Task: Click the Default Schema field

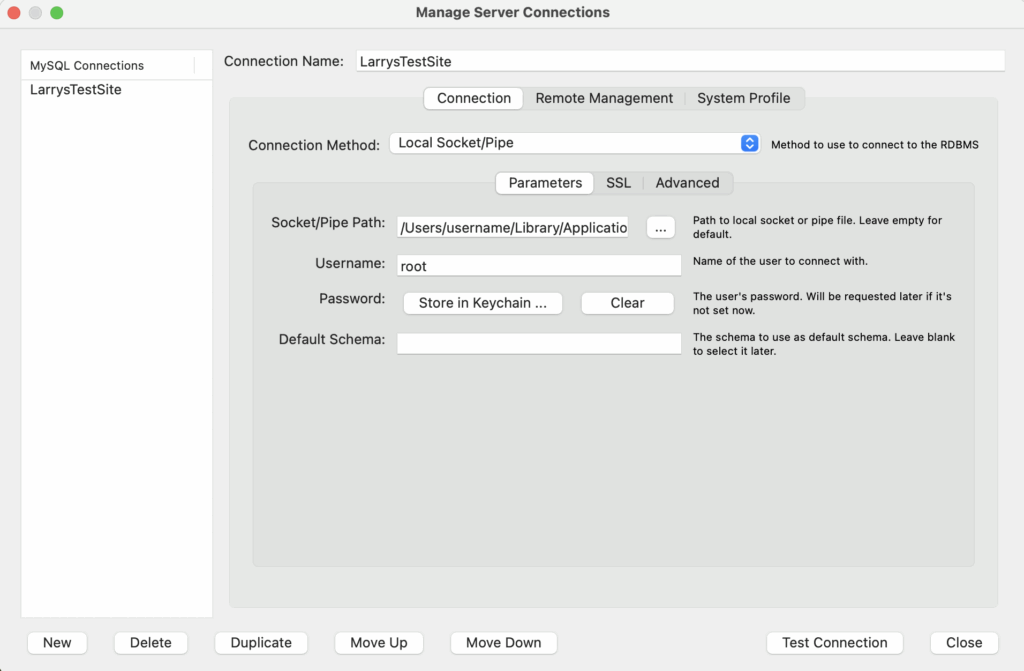Action: [x=538, y=343]
